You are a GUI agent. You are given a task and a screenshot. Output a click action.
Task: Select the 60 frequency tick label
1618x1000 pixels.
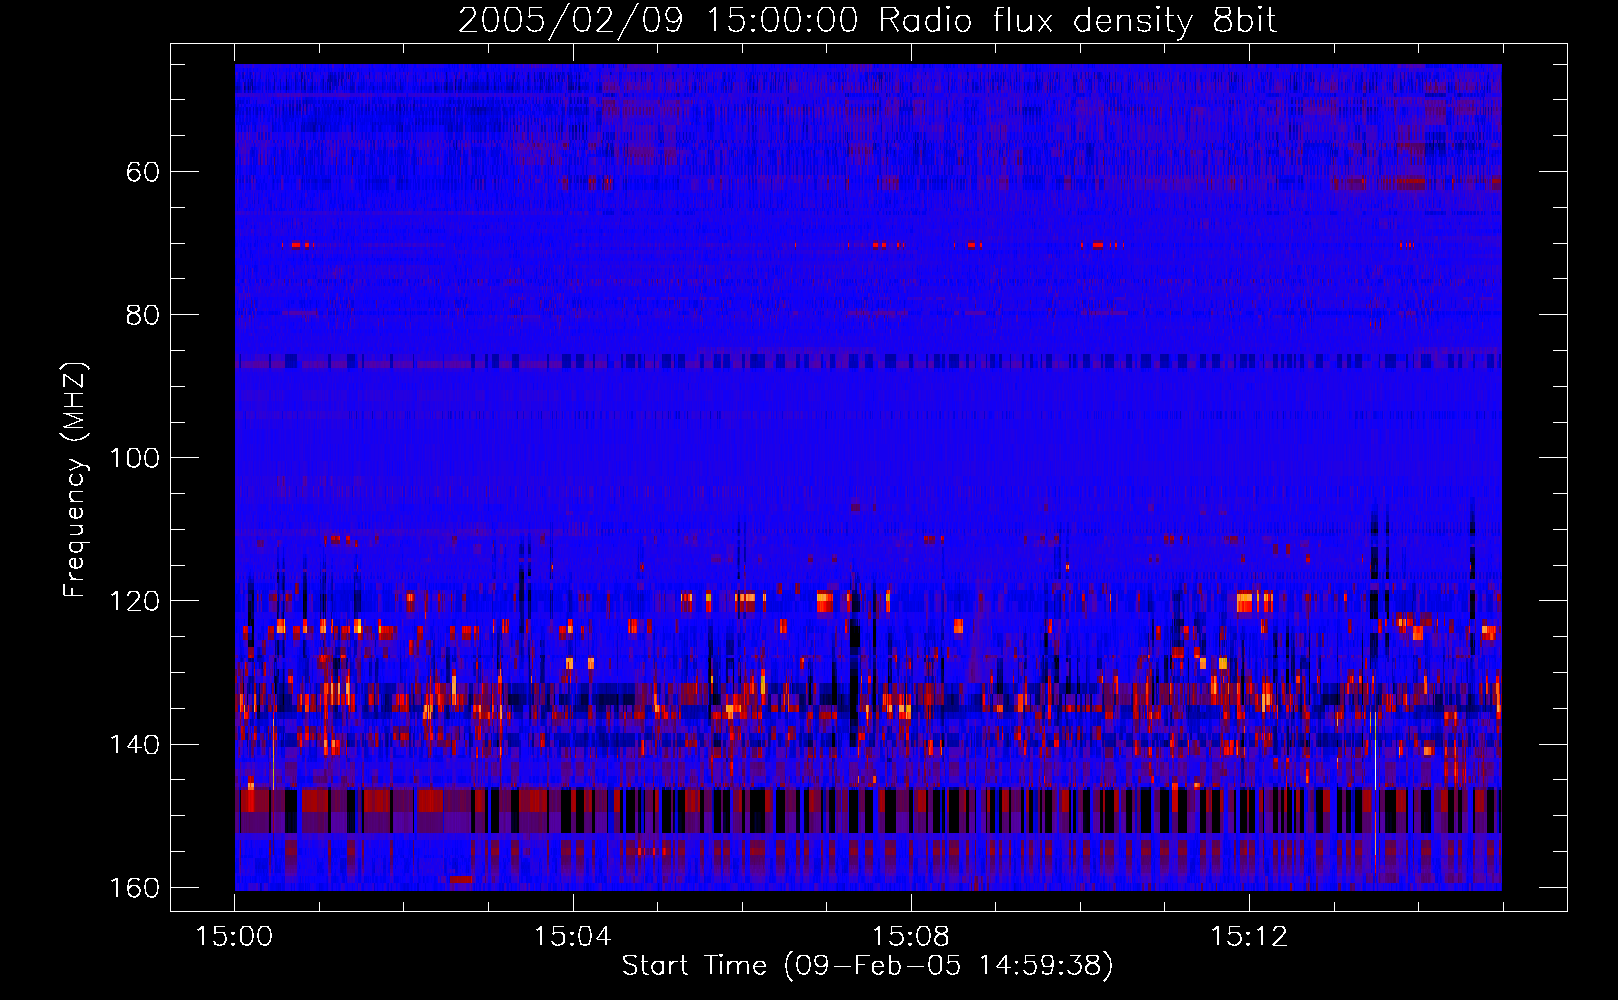[x=143, y=172]
